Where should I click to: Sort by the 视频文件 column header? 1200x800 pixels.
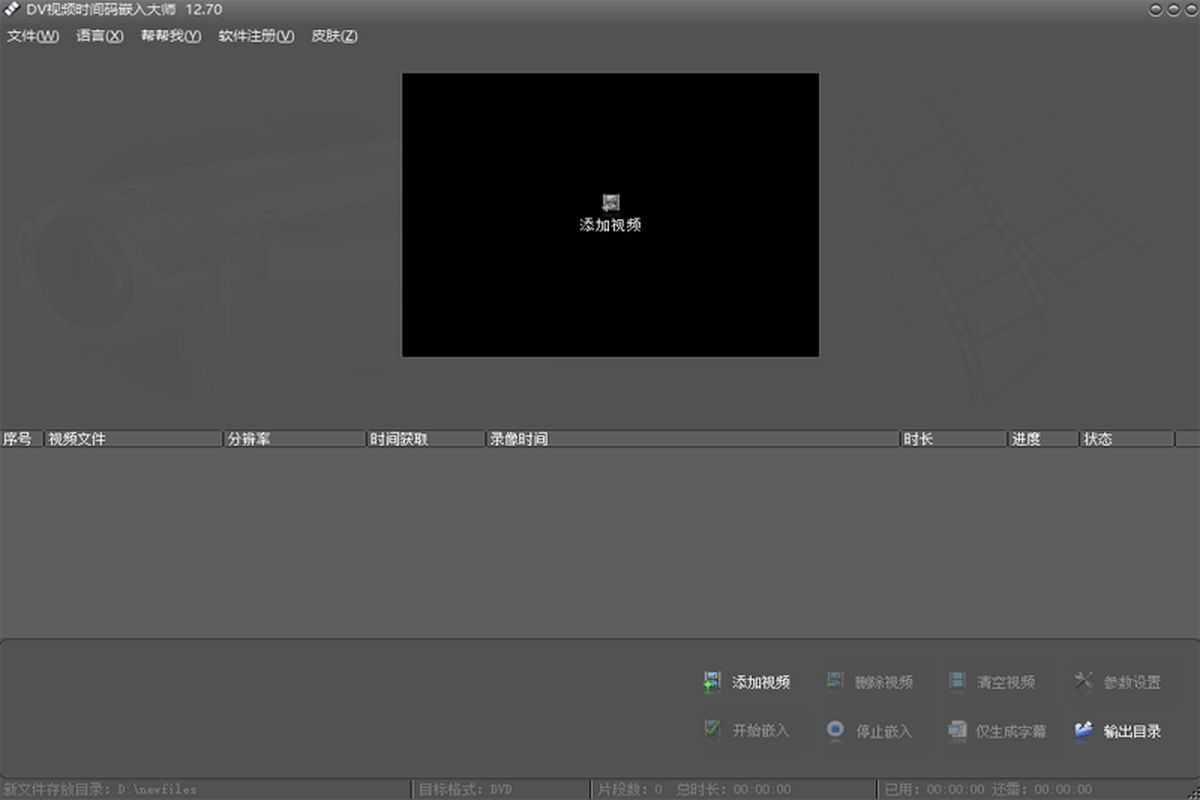tap(134, 439)
